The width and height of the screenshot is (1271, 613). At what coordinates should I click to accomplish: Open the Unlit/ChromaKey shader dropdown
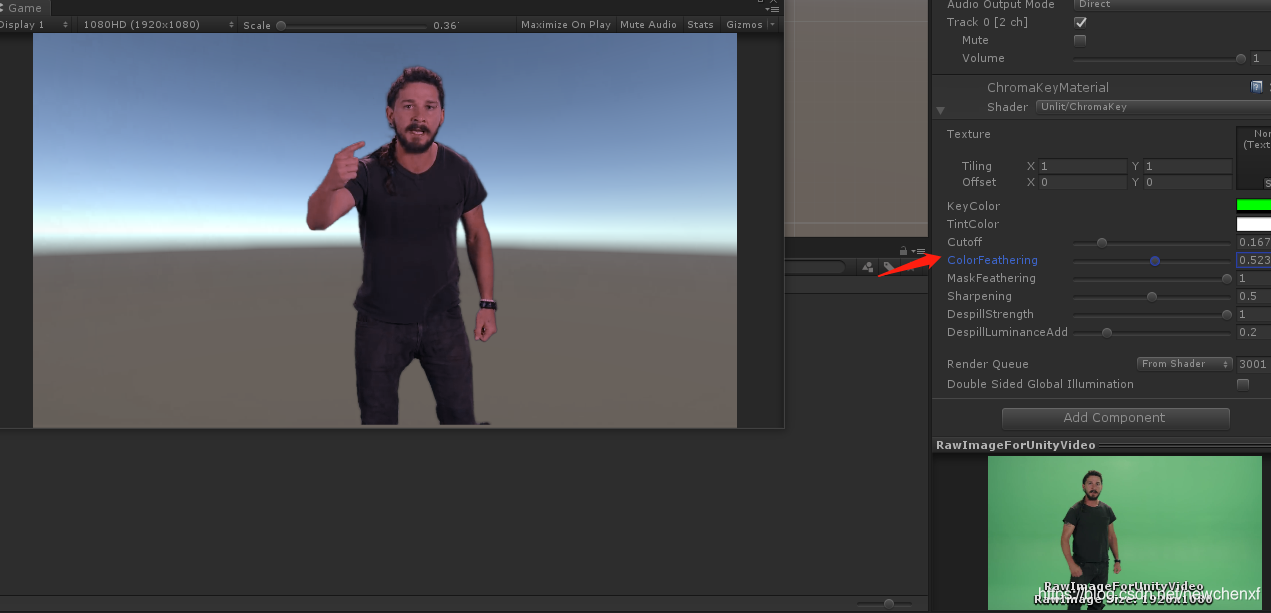1153,106
